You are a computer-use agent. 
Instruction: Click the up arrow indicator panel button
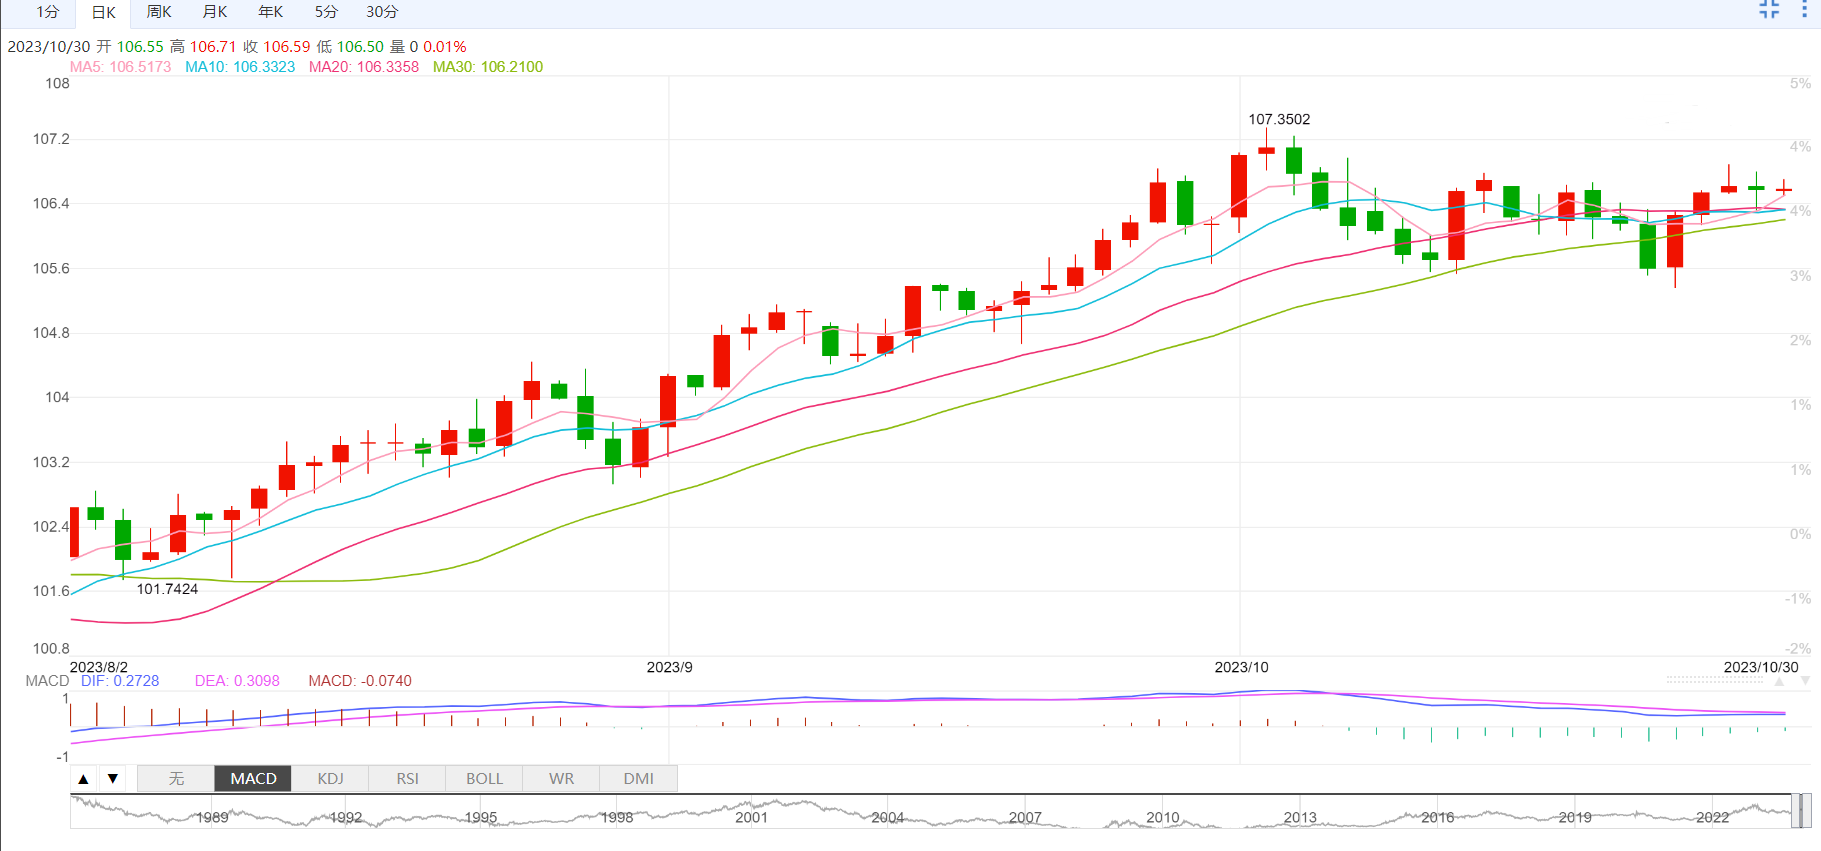point(84,779)
